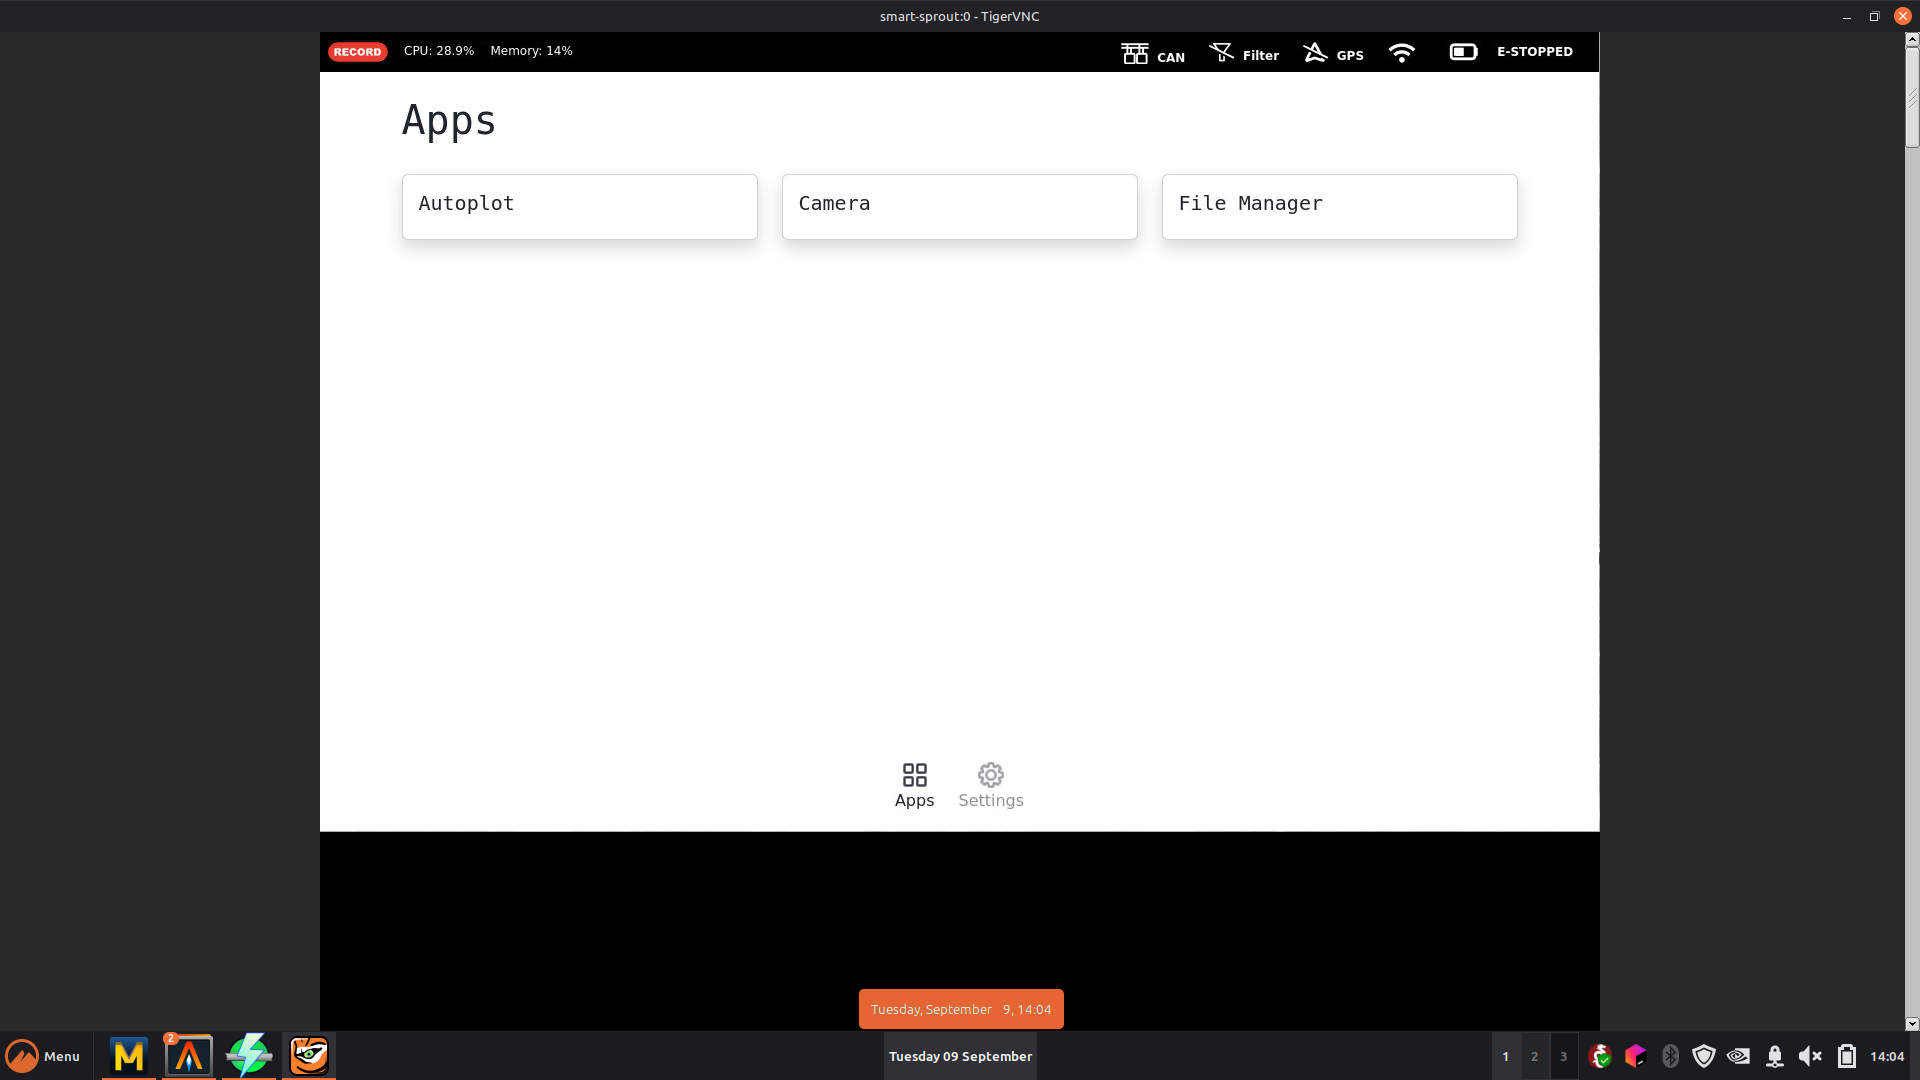The image size is (1920, 1080).
Task: Open the Tuesday 09 September calendar
Action: (960, 1056)
